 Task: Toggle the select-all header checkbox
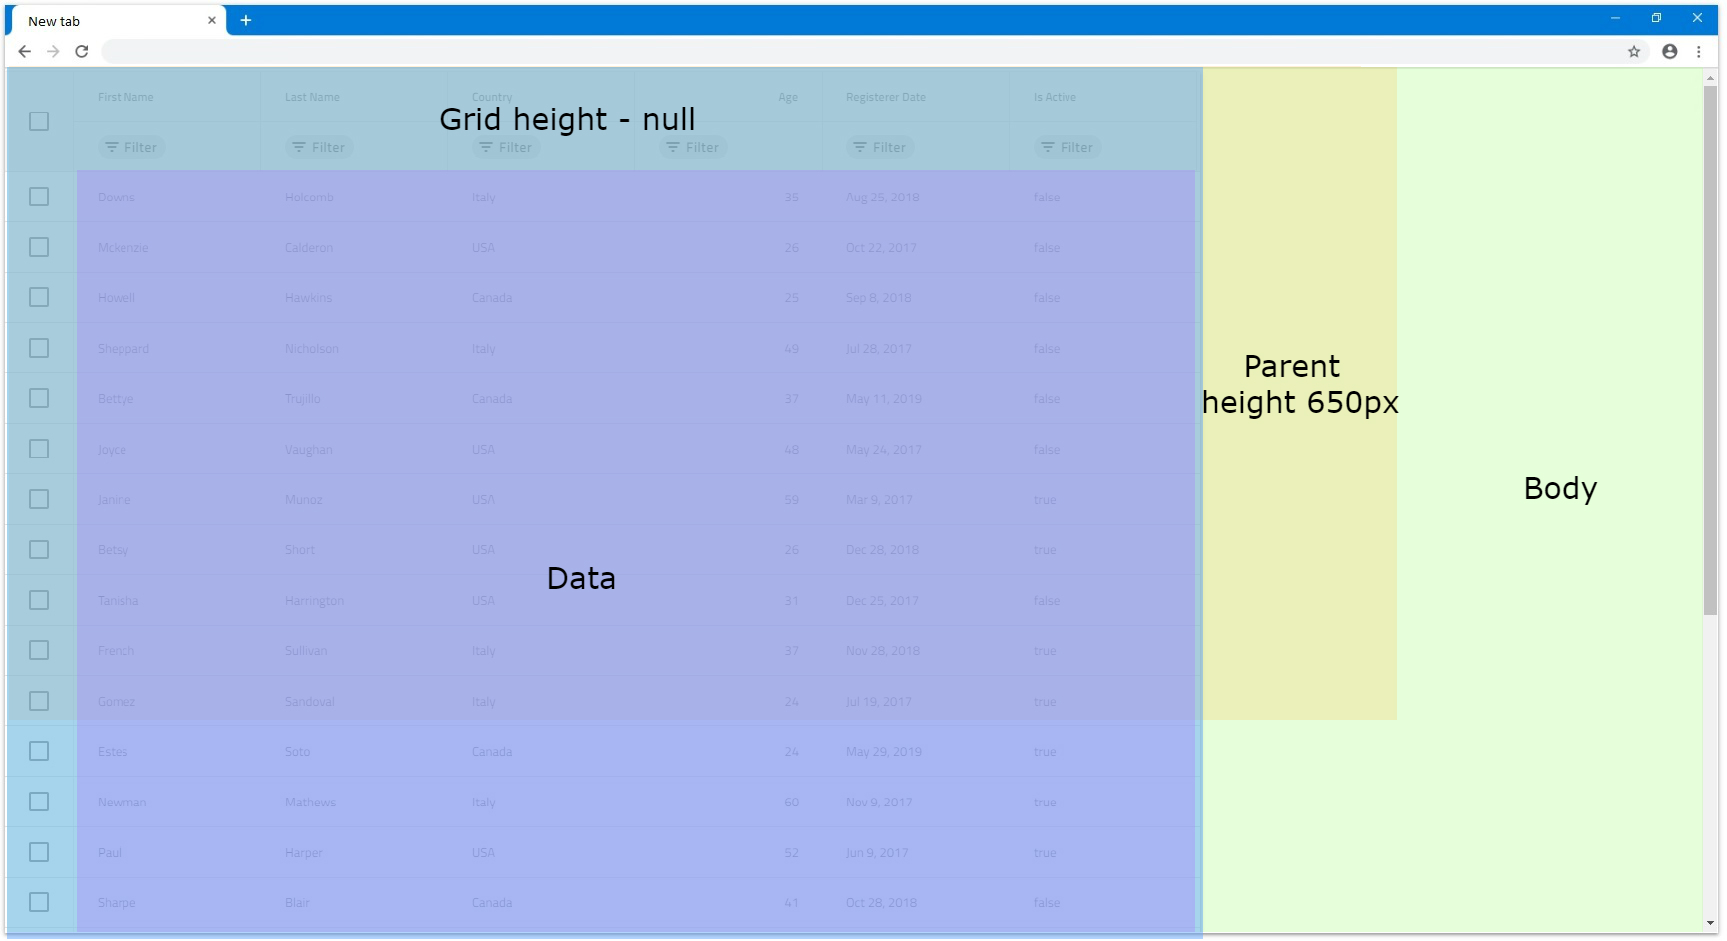click(x=39, y=122)
